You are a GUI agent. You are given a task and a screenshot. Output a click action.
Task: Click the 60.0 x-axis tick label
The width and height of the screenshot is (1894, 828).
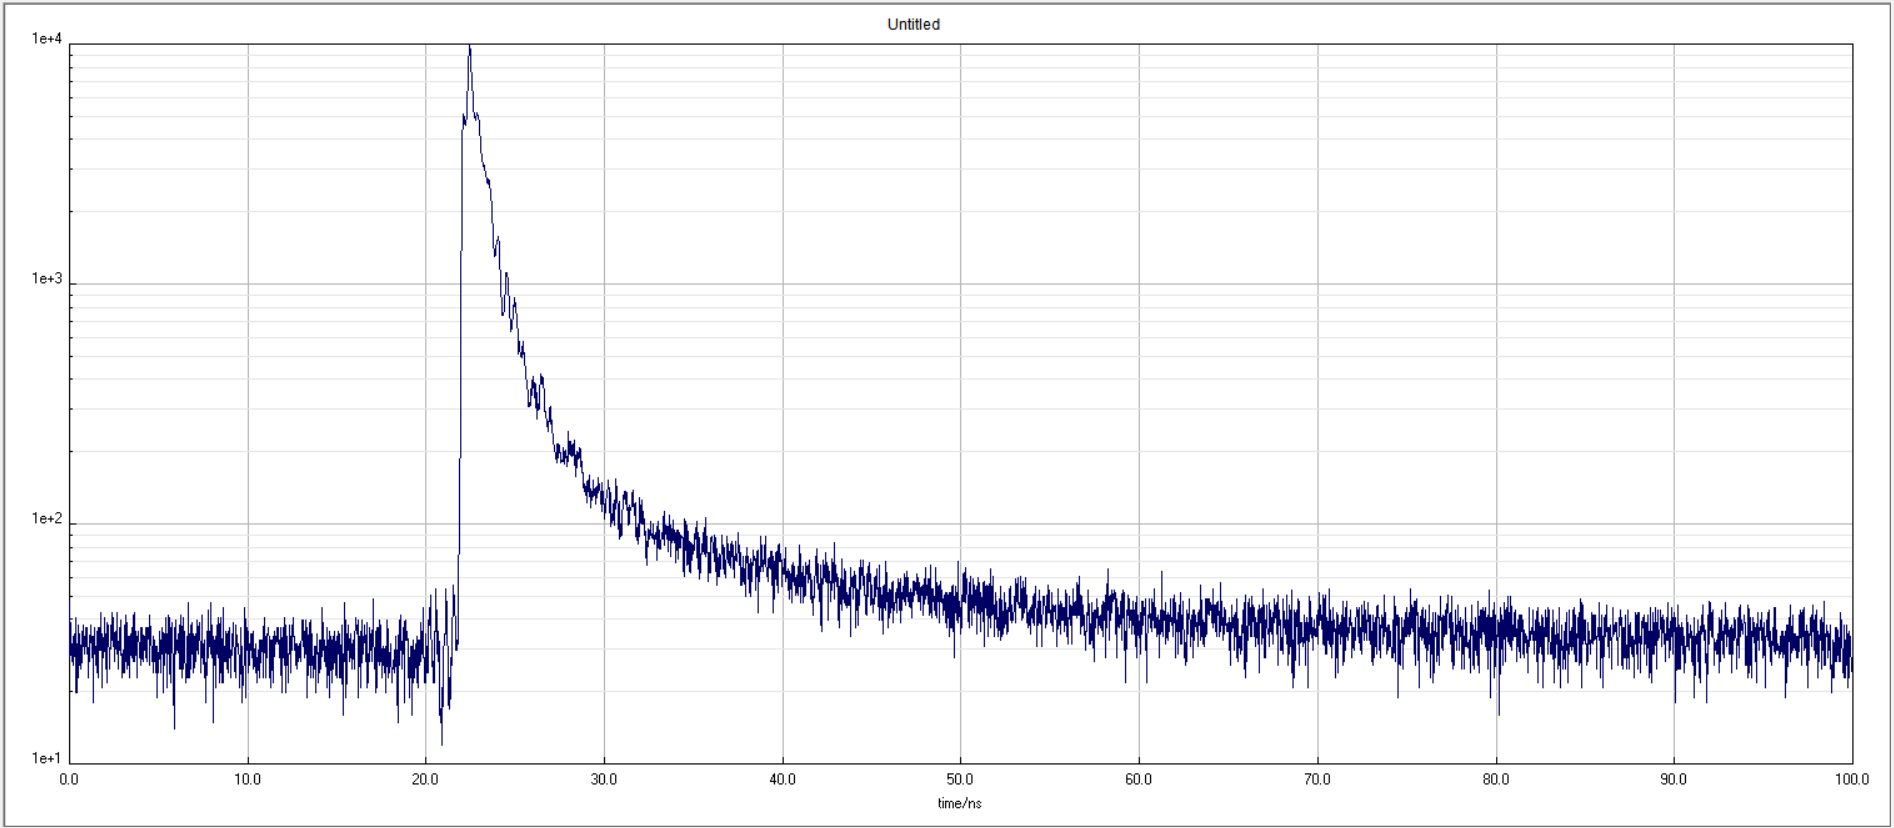[x=1139, y=779]
